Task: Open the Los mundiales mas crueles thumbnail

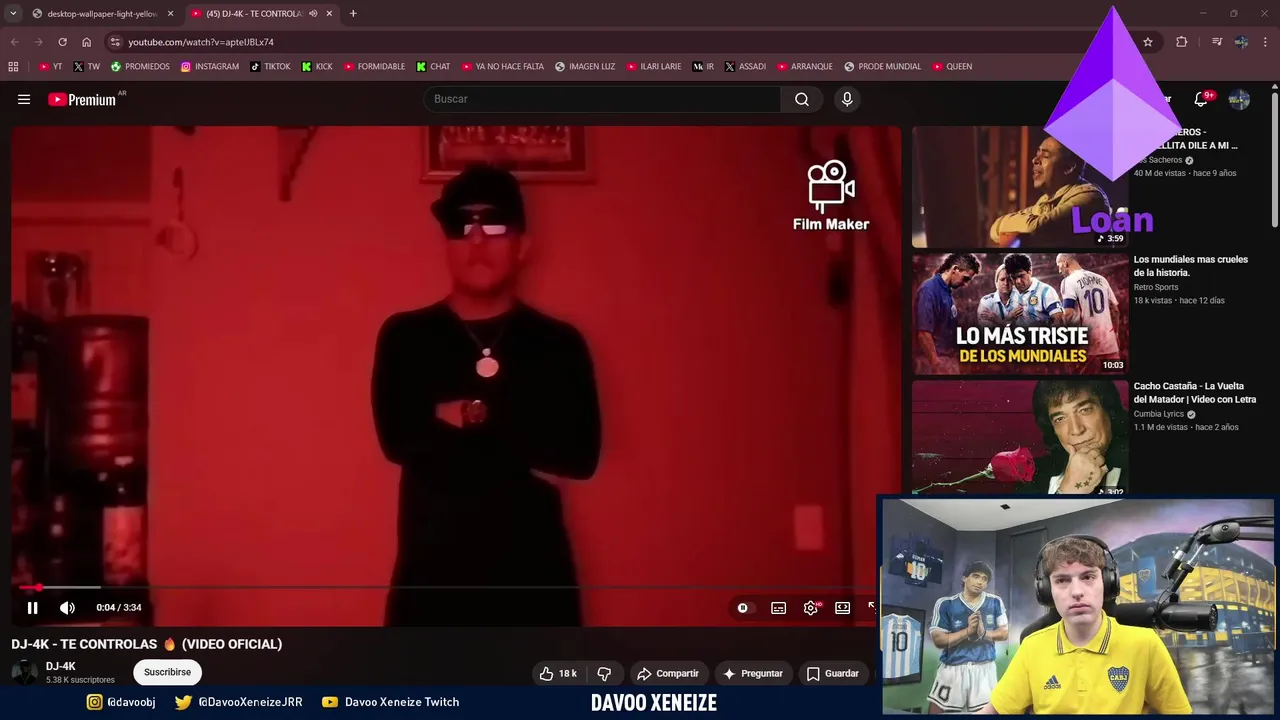Action: [1020, 314]
